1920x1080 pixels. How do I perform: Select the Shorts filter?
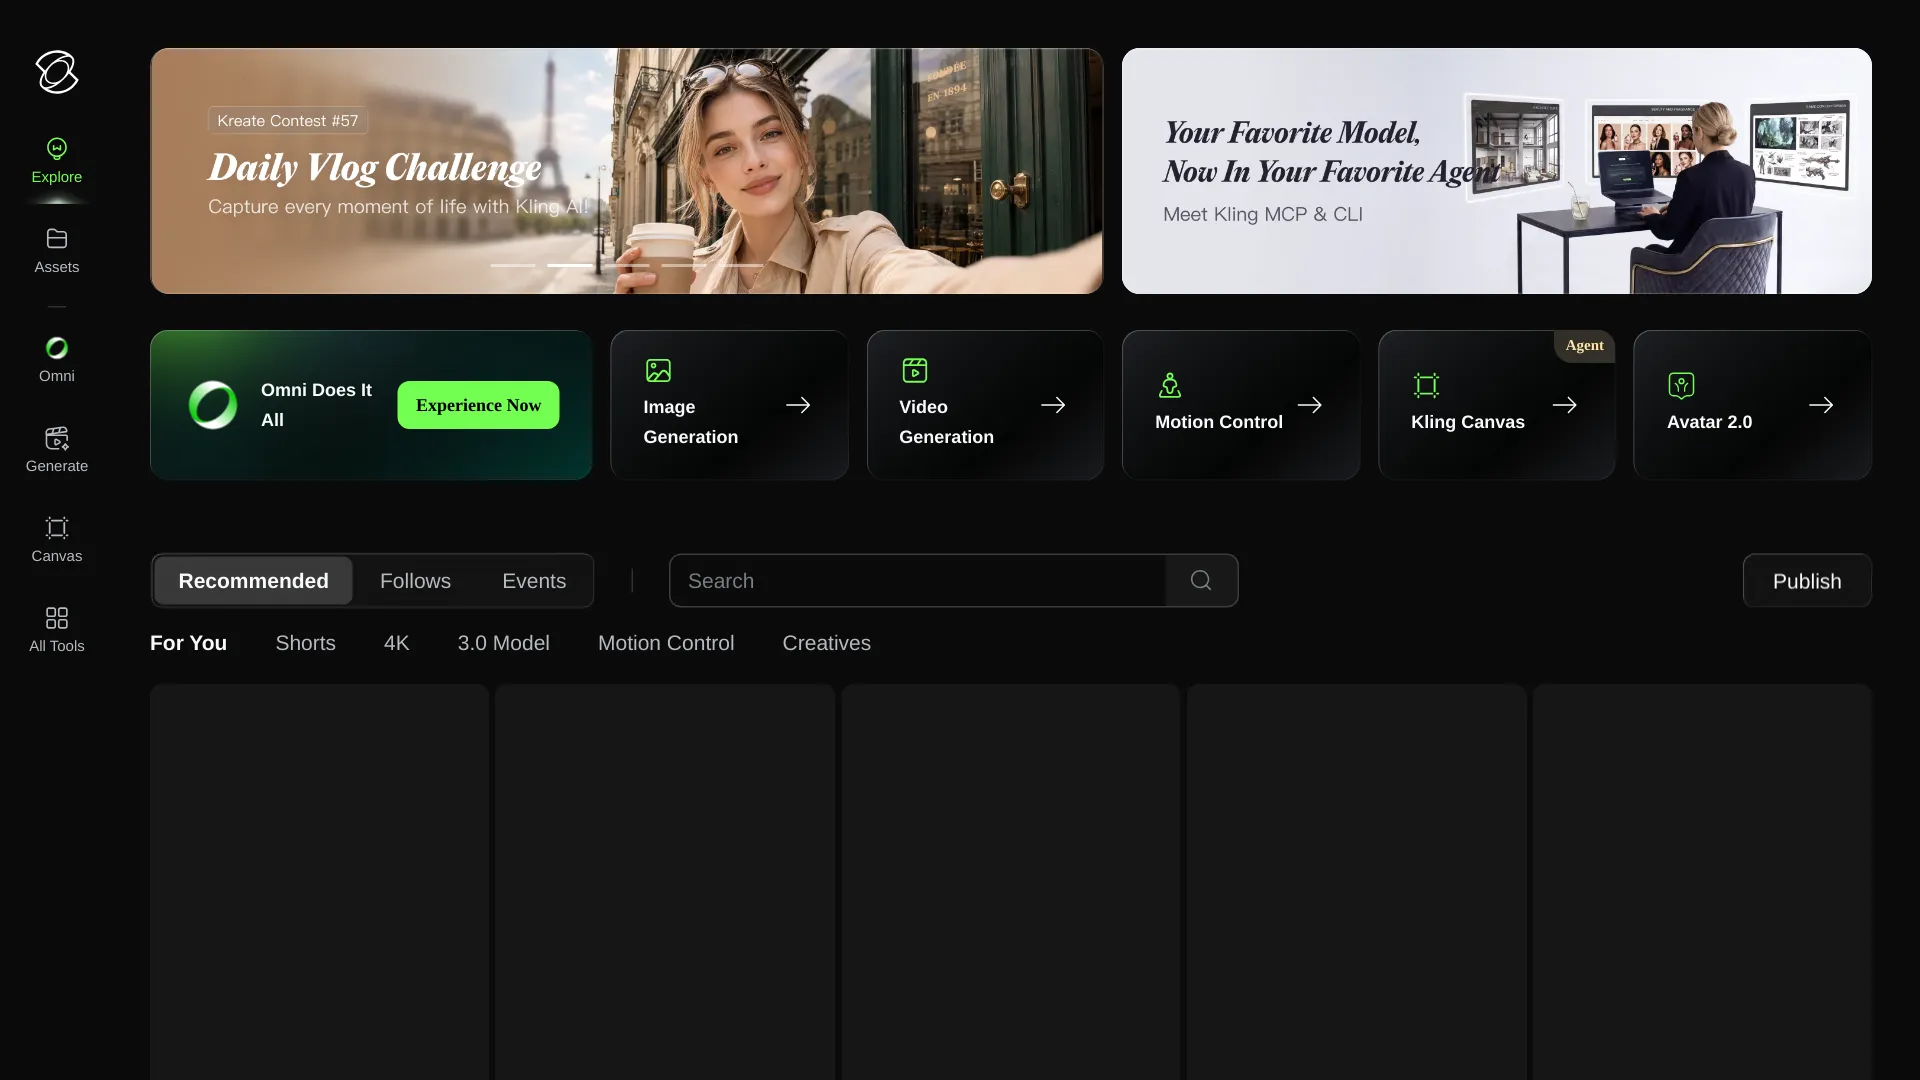tap(305, 643)
